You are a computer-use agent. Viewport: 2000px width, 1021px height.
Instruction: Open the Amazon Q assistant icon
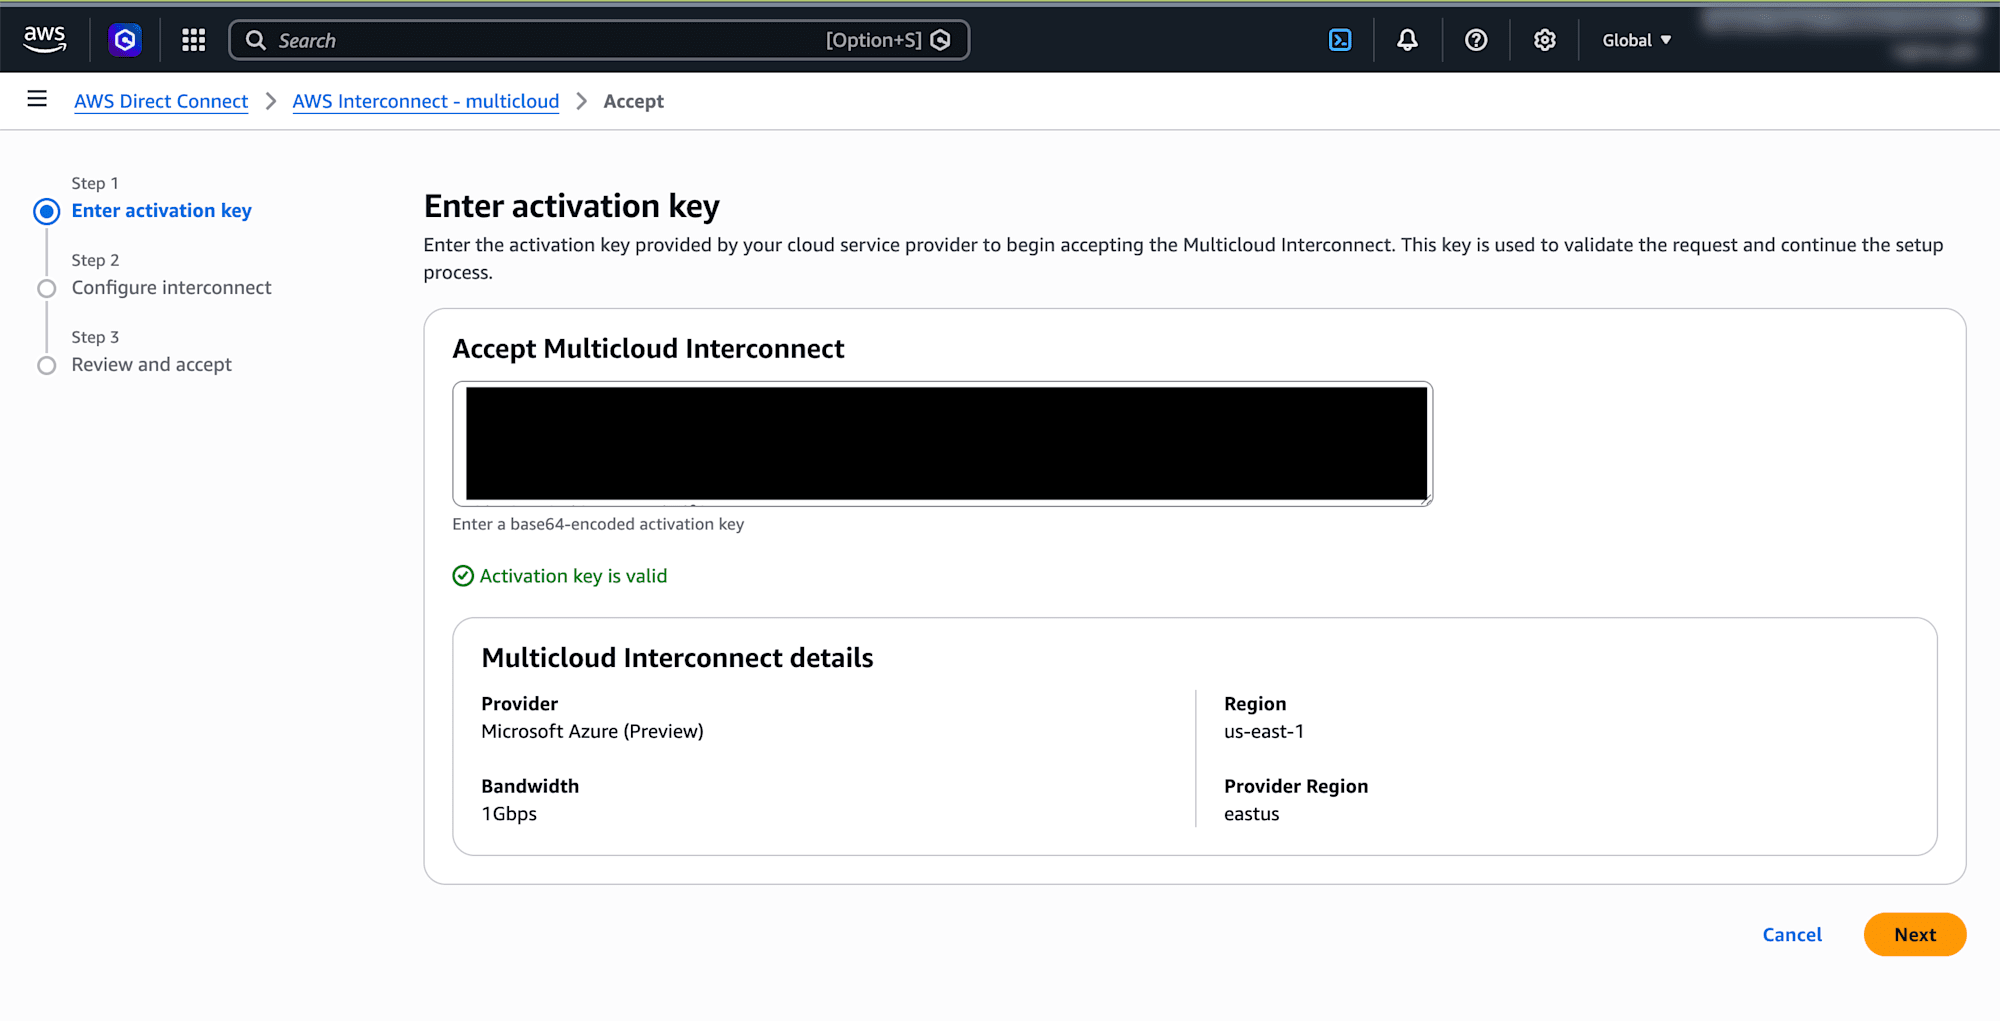(125, 40)
